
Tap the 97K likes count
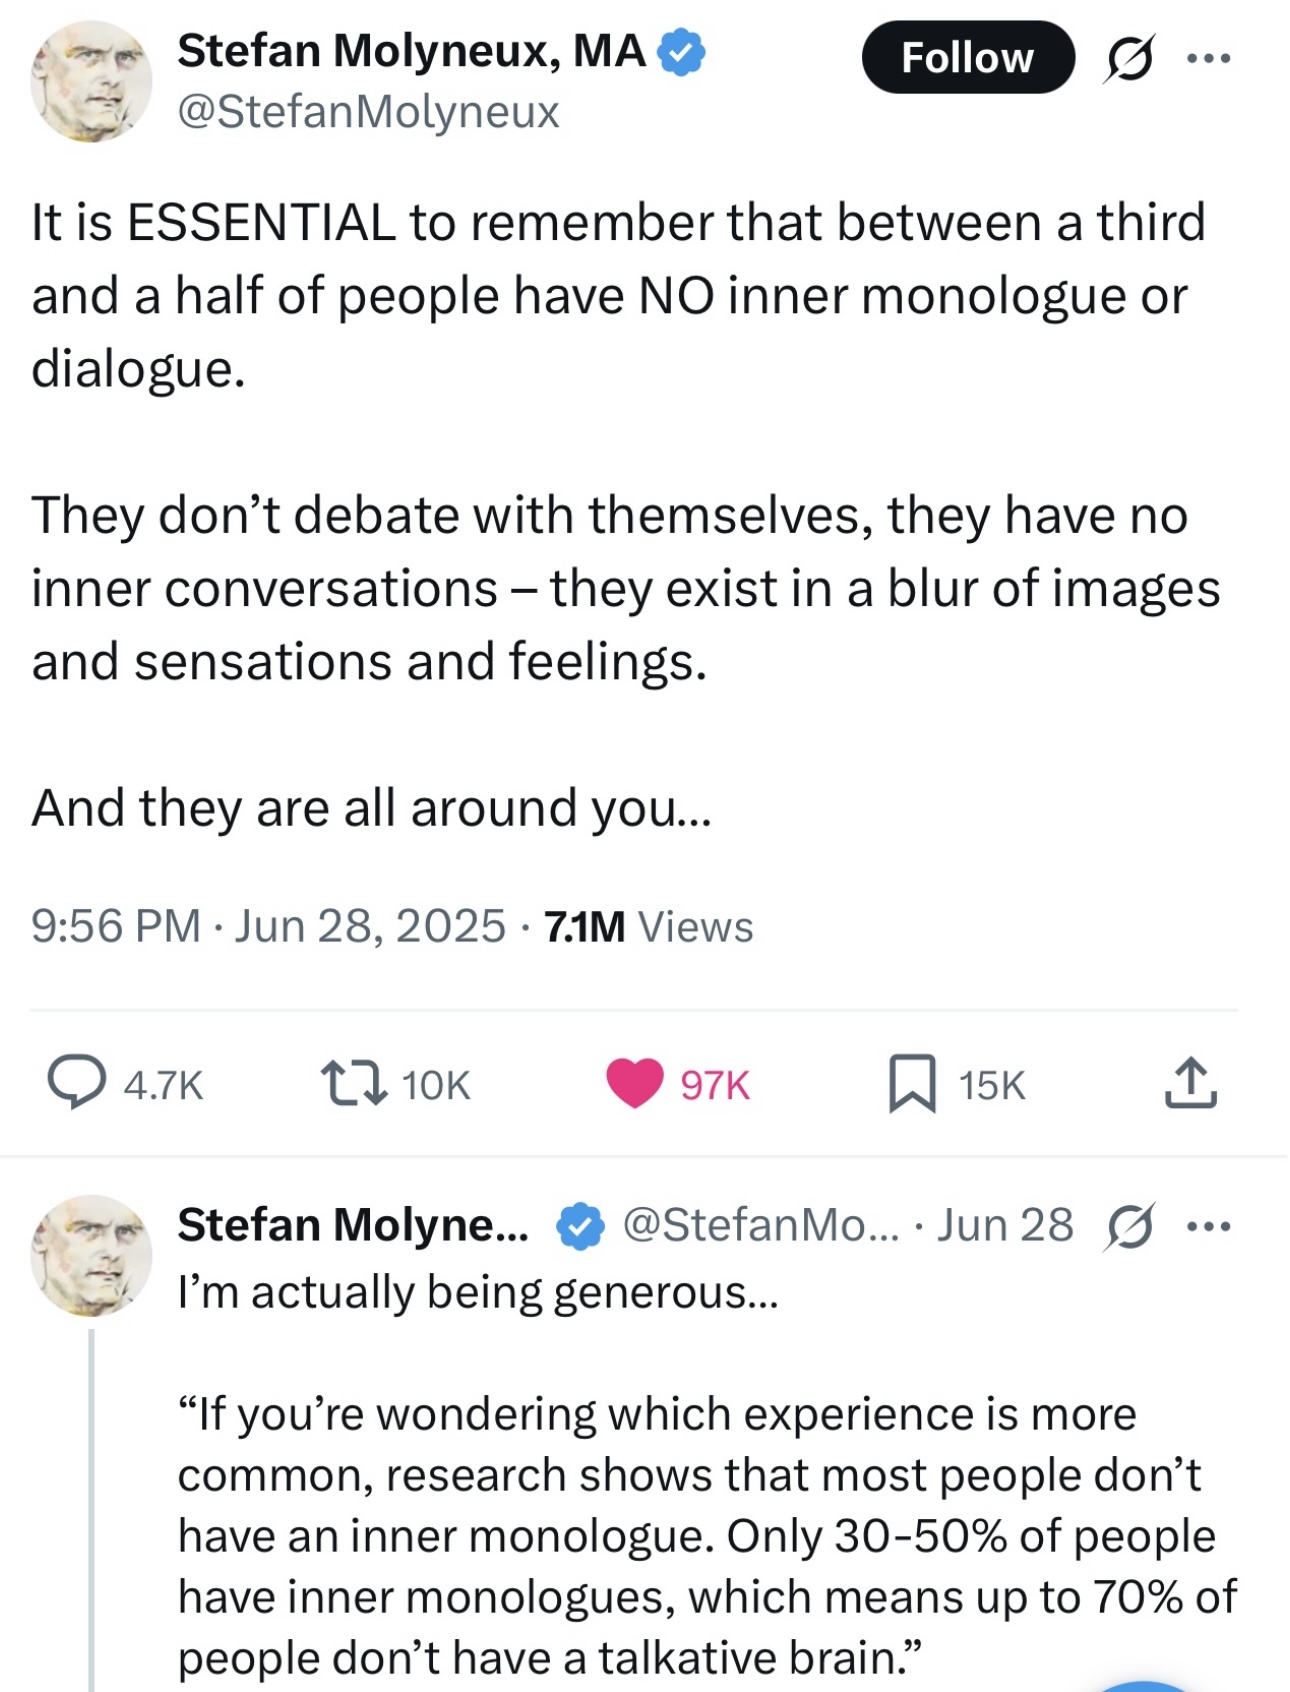pyautogui.click(x=715, y=1085)
